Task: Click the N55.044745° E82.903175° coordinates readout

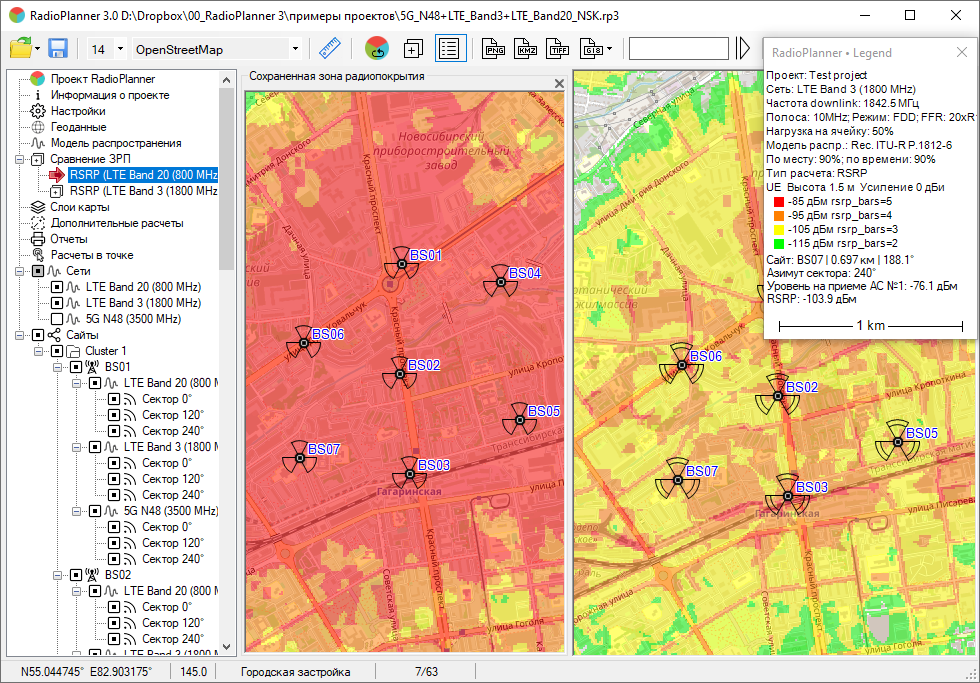Action: pos(86,672)
